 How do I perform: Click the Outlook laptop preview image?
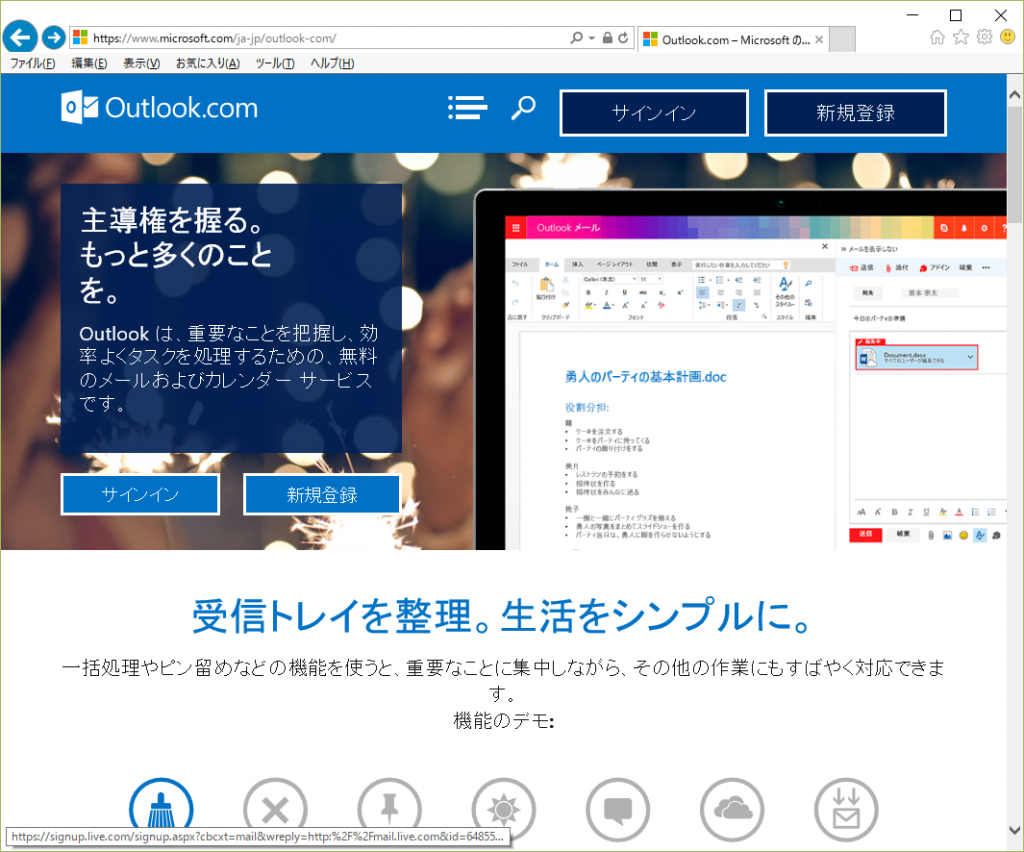(740, 369)
